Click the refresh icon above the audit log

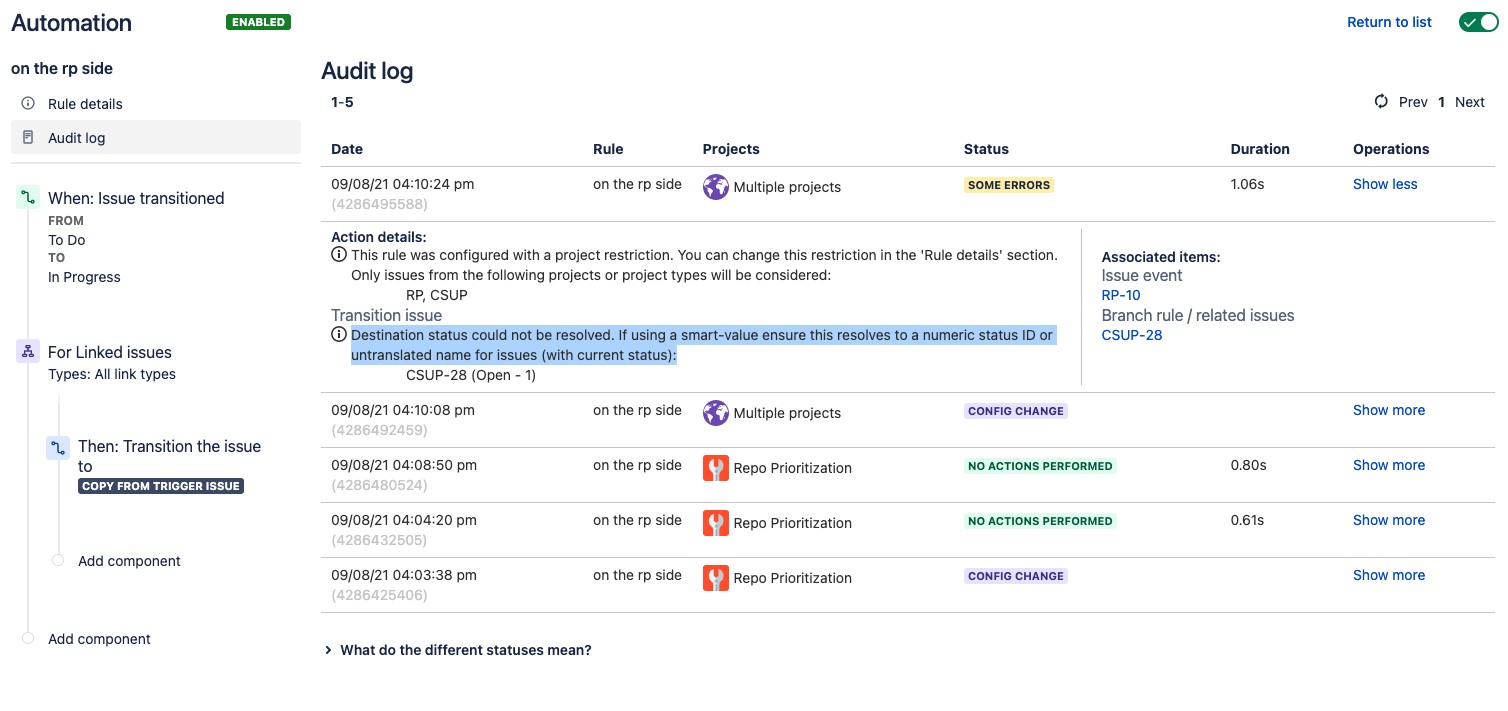[x=1381, y=101]
